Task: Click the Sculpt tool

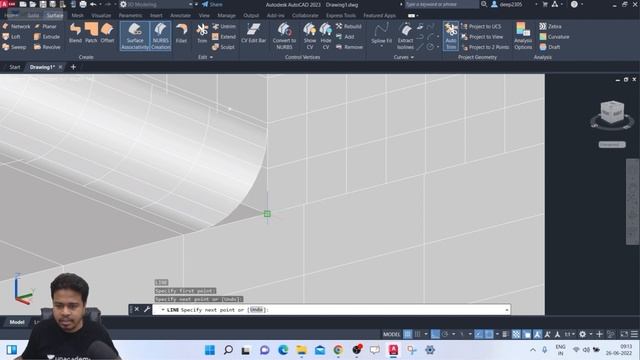Action: [223, 47]
